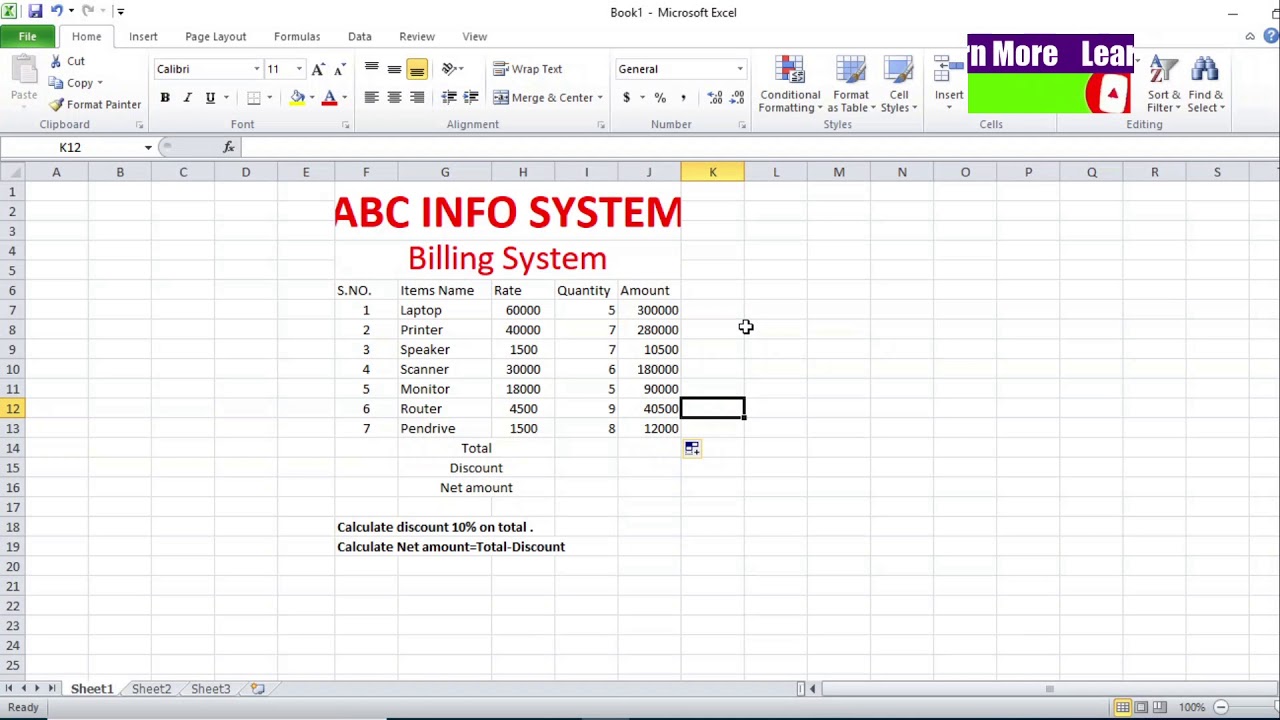The width and height of the screenshot is (1280, 720).
Task: Open the Borders button
Action: 254,98
